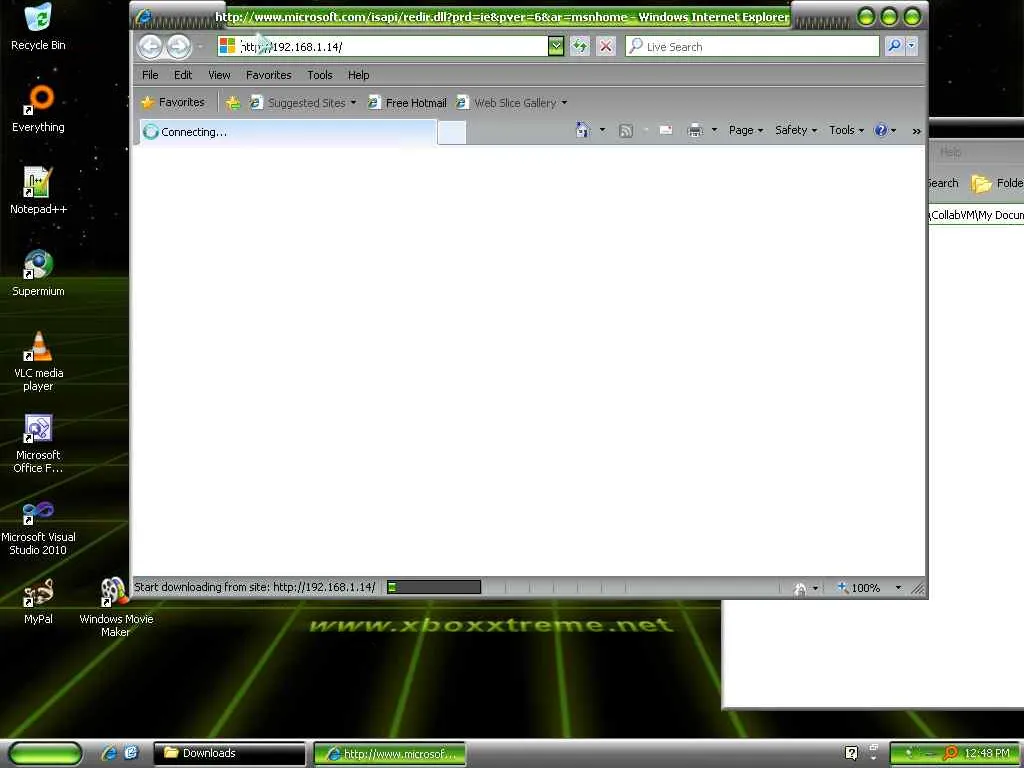The height and width of the screenshot is (768, 1024).
Task: Click the page loading progress bar in status bar
Action: [x=434, y=586]
